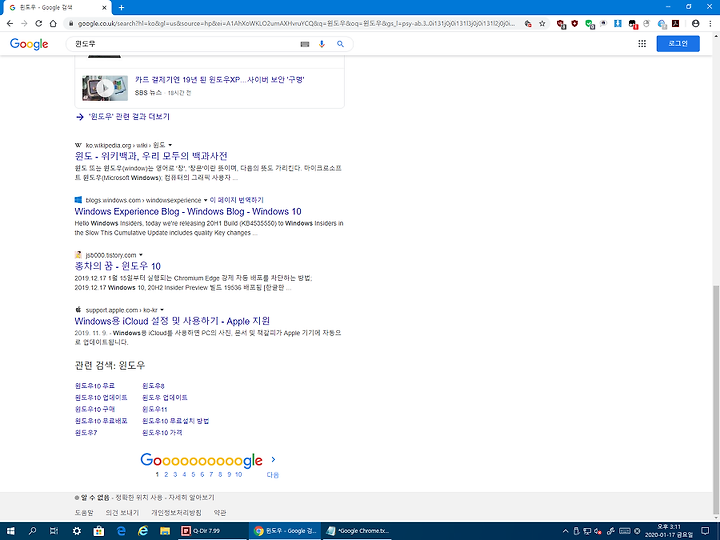This screenshot has width=720, height=540.
Task: Select related search 윈도우7
Action: tap(86, 433)
